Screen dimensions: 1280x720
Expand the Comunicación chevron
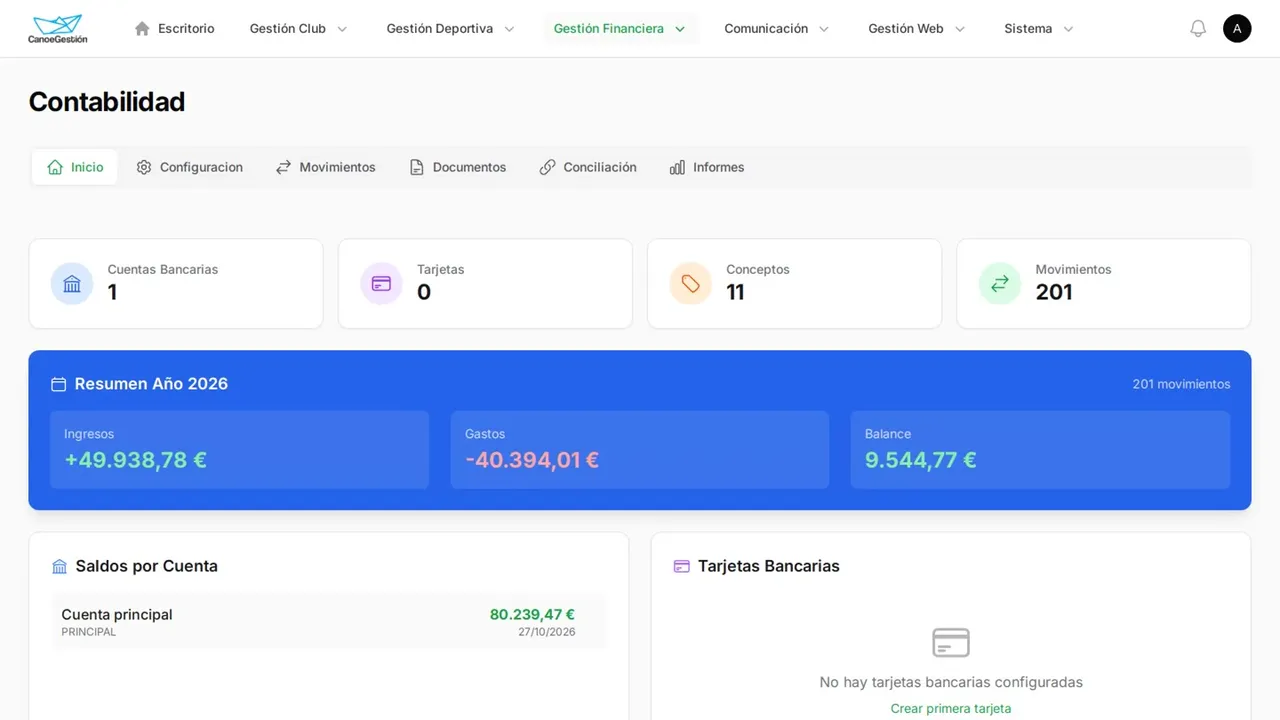(824, 29)
